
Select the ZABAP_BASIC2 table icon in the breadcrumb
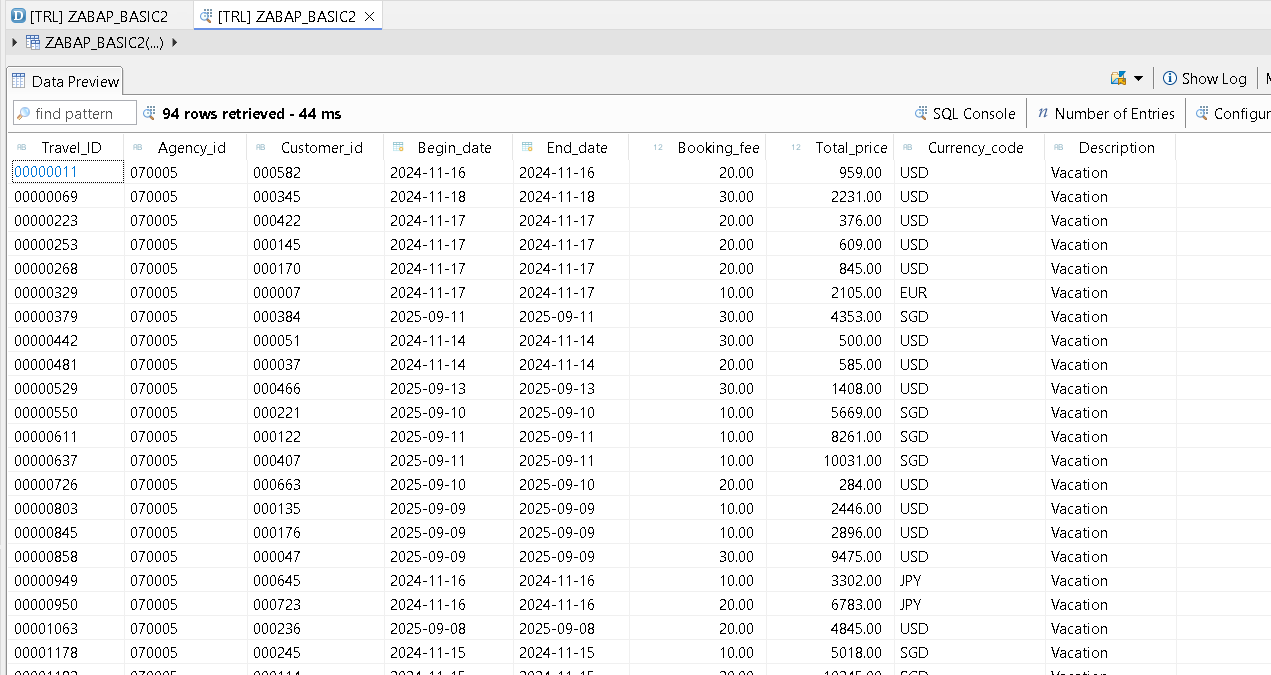tap(33, 42)
